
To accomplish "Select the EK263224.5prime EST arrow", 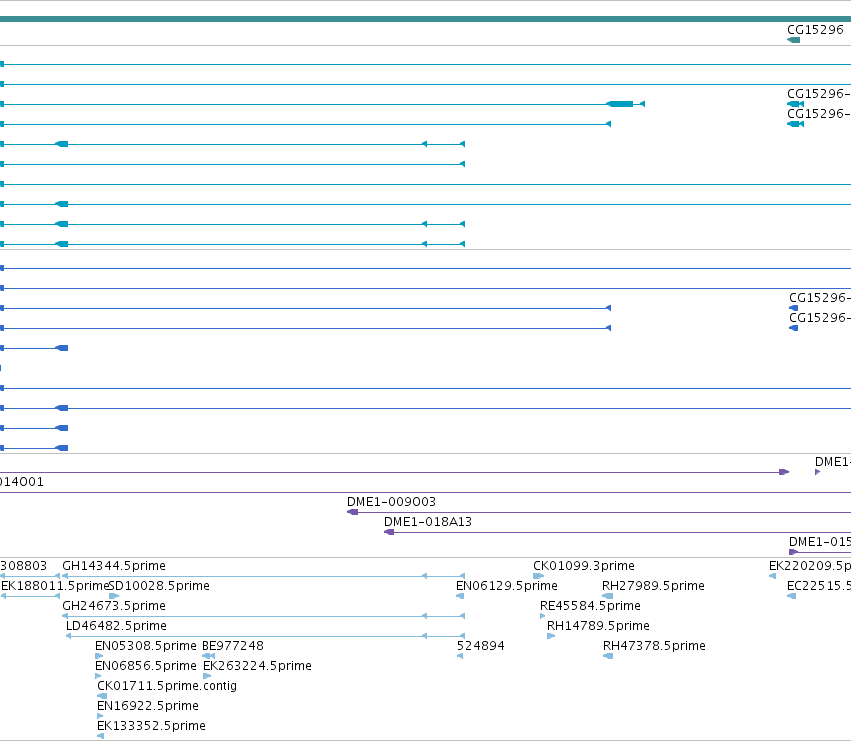I will [207, 676].
